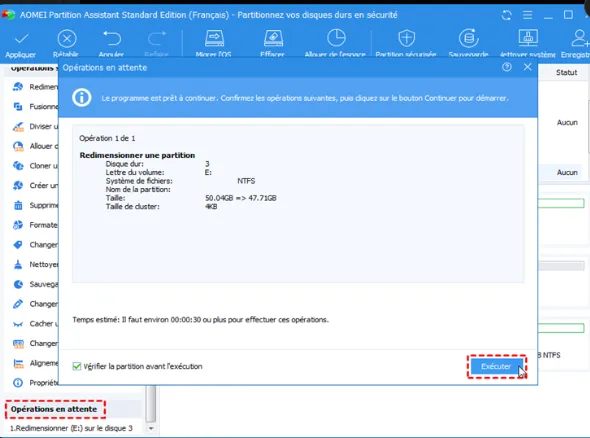Viewport: 590px width, 438px height.
Task: Click Redimensionner une partition operation title
Action: point(137,155)
